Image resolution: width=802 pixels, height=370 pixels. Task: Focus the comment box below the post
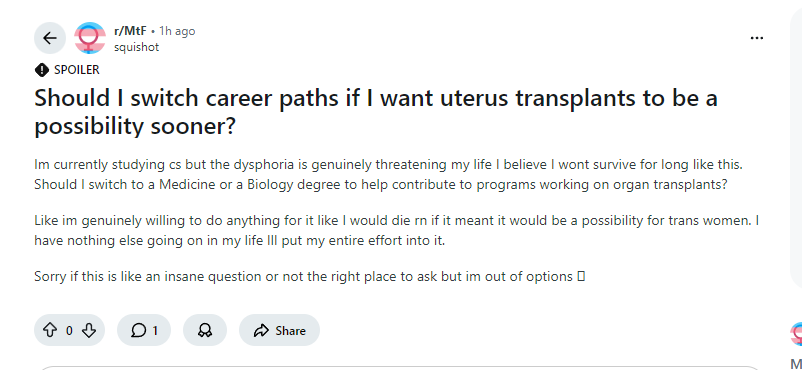(x=399, y=368)
